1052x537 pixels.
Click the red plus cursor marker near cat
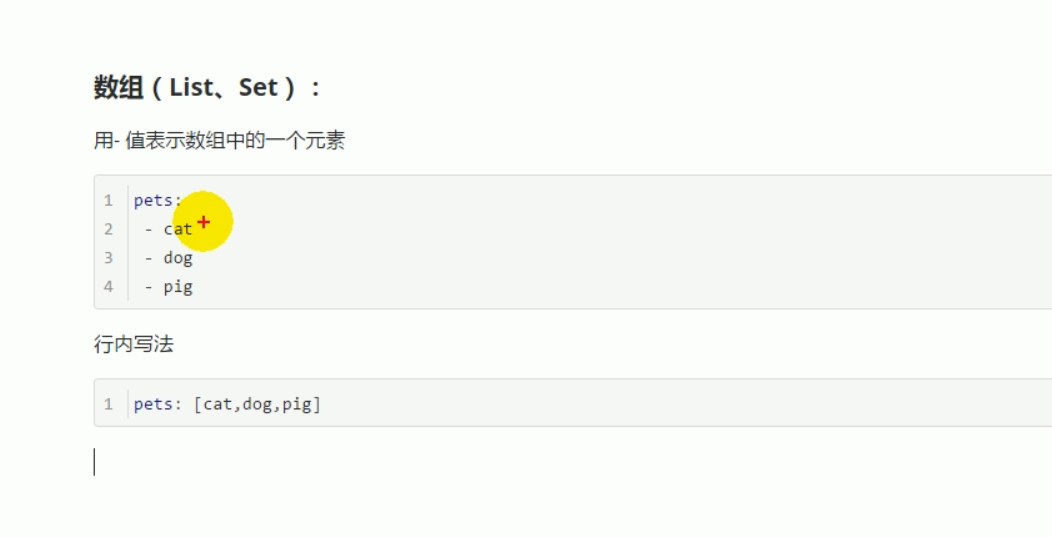(x=204, y=222)
